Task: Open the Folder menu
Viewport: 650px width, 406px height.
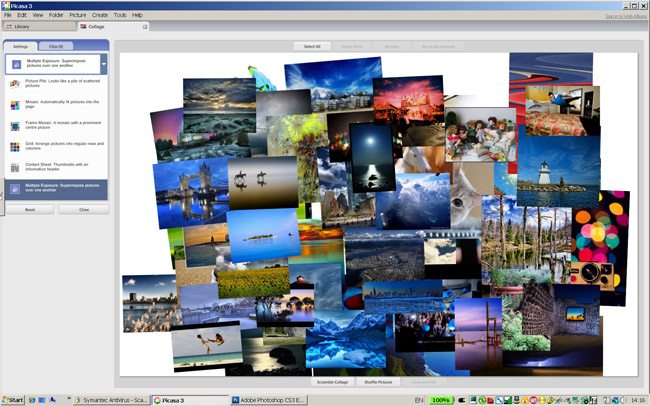Action: 56,15
